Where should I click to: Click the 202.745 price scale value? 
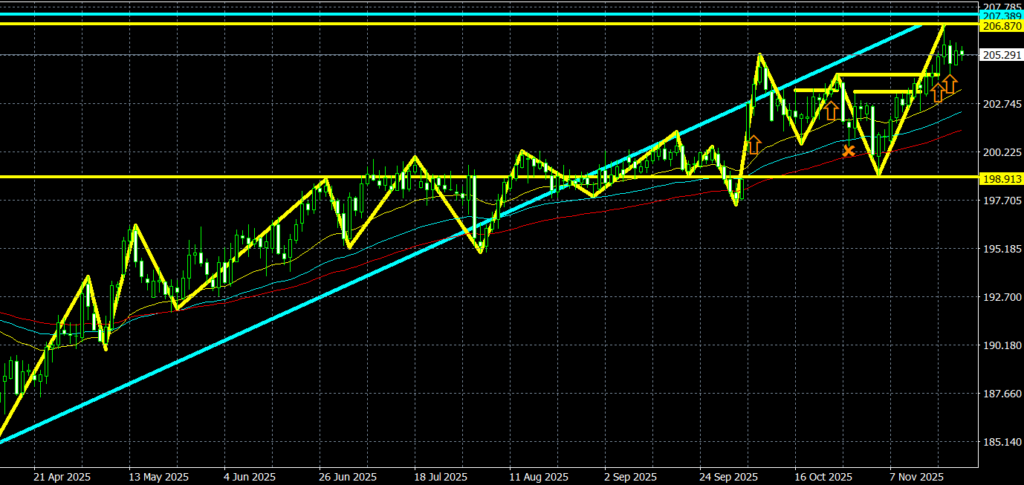point(1001,104)
